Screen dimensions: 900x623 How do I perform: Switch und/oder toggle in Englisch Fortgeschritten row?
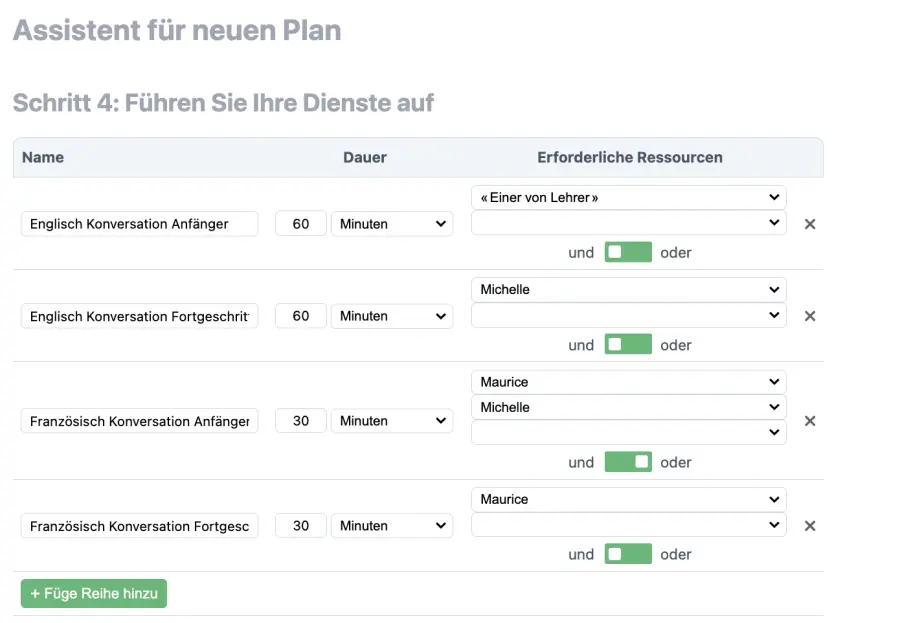point(628,344)
